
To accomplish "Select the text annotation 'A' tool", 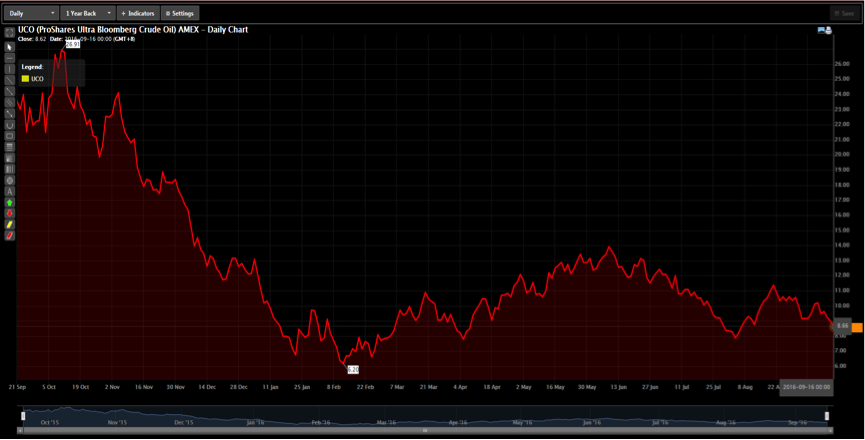I will tap(10, 191).
